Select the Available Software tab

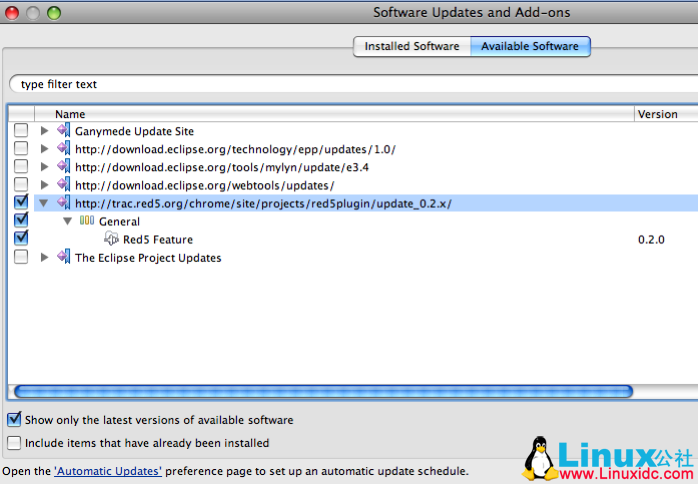click(x=530, y=46)
